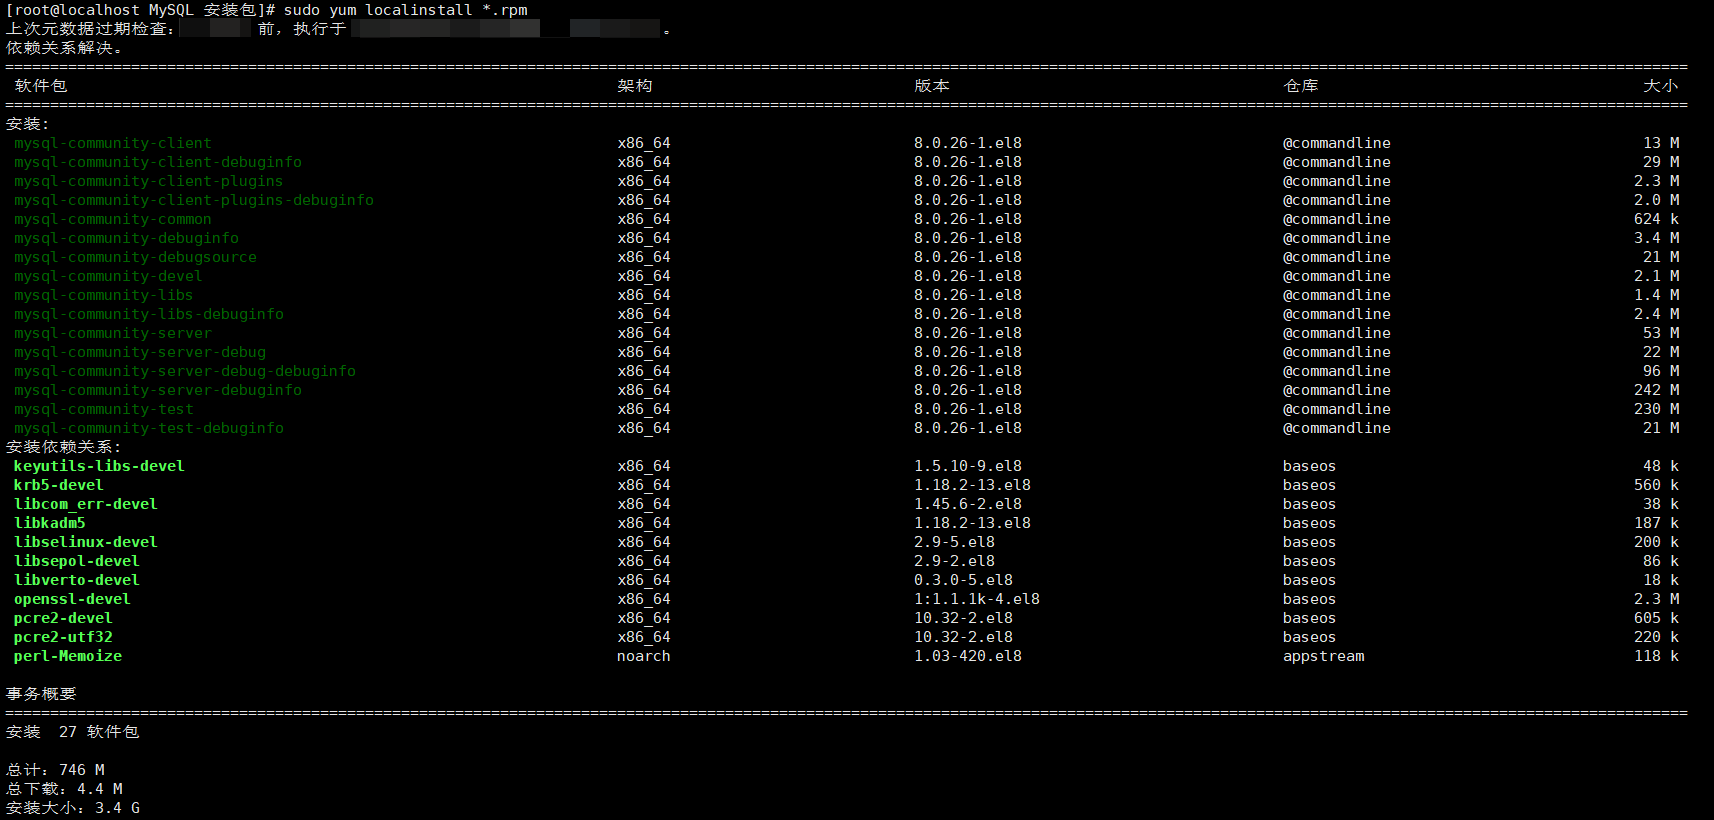Select krb5-devel dependency name

click(x=59, y=485)
